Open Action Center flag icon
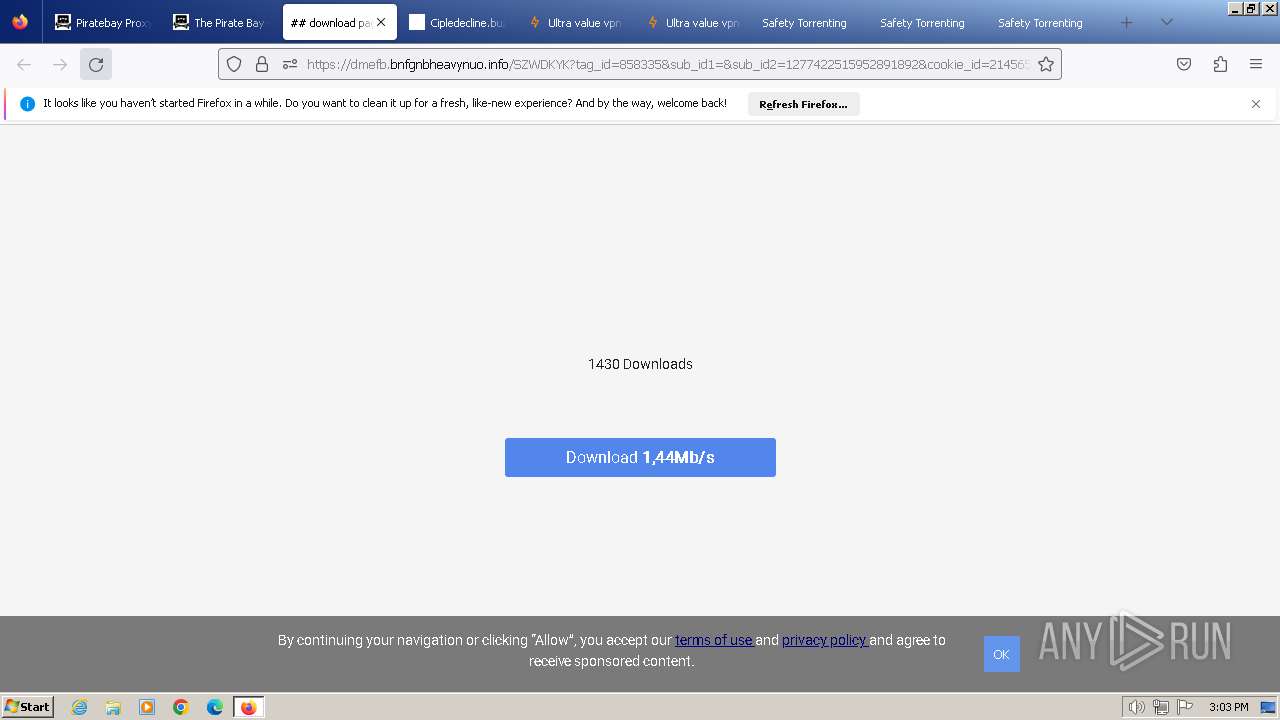This screenshot has height=720, width=1280. click(x=1185, y=707)
